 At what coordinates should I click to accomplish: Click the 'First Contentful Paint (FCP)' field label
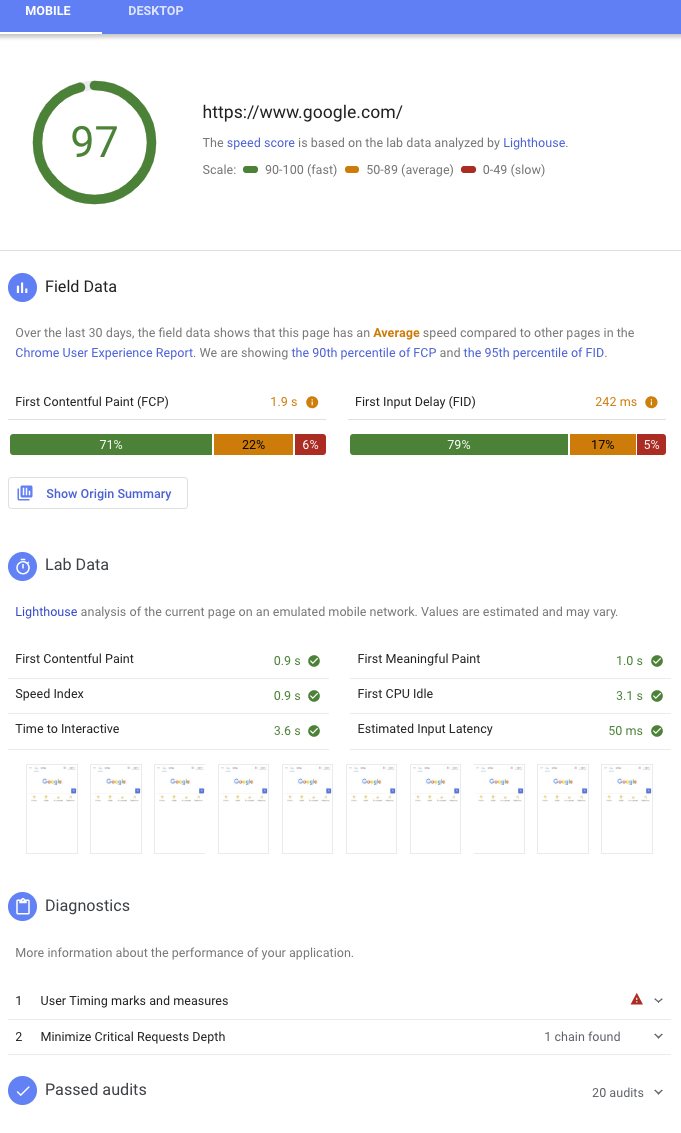coord(92,402)
